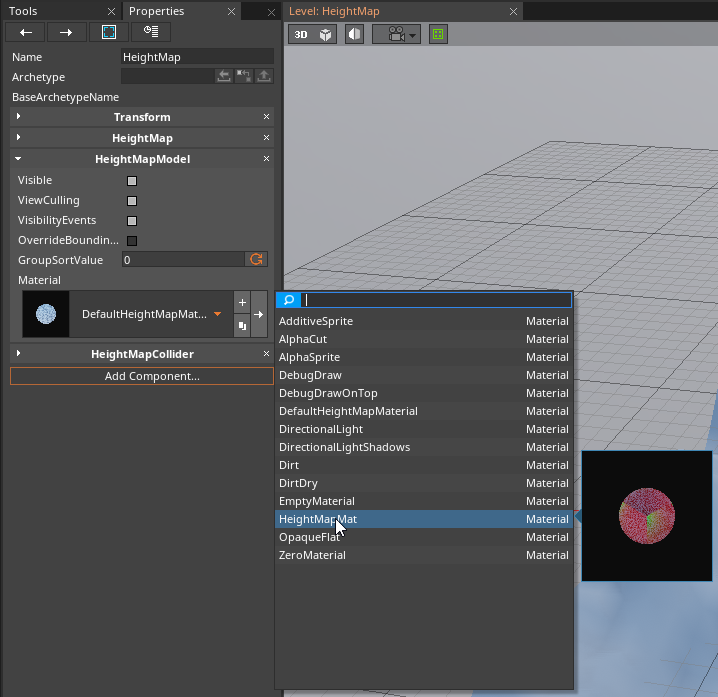The image size is (718, 697).
Task: Select DebugDrawOnTop material from list
Action: [x=424, y=393]
